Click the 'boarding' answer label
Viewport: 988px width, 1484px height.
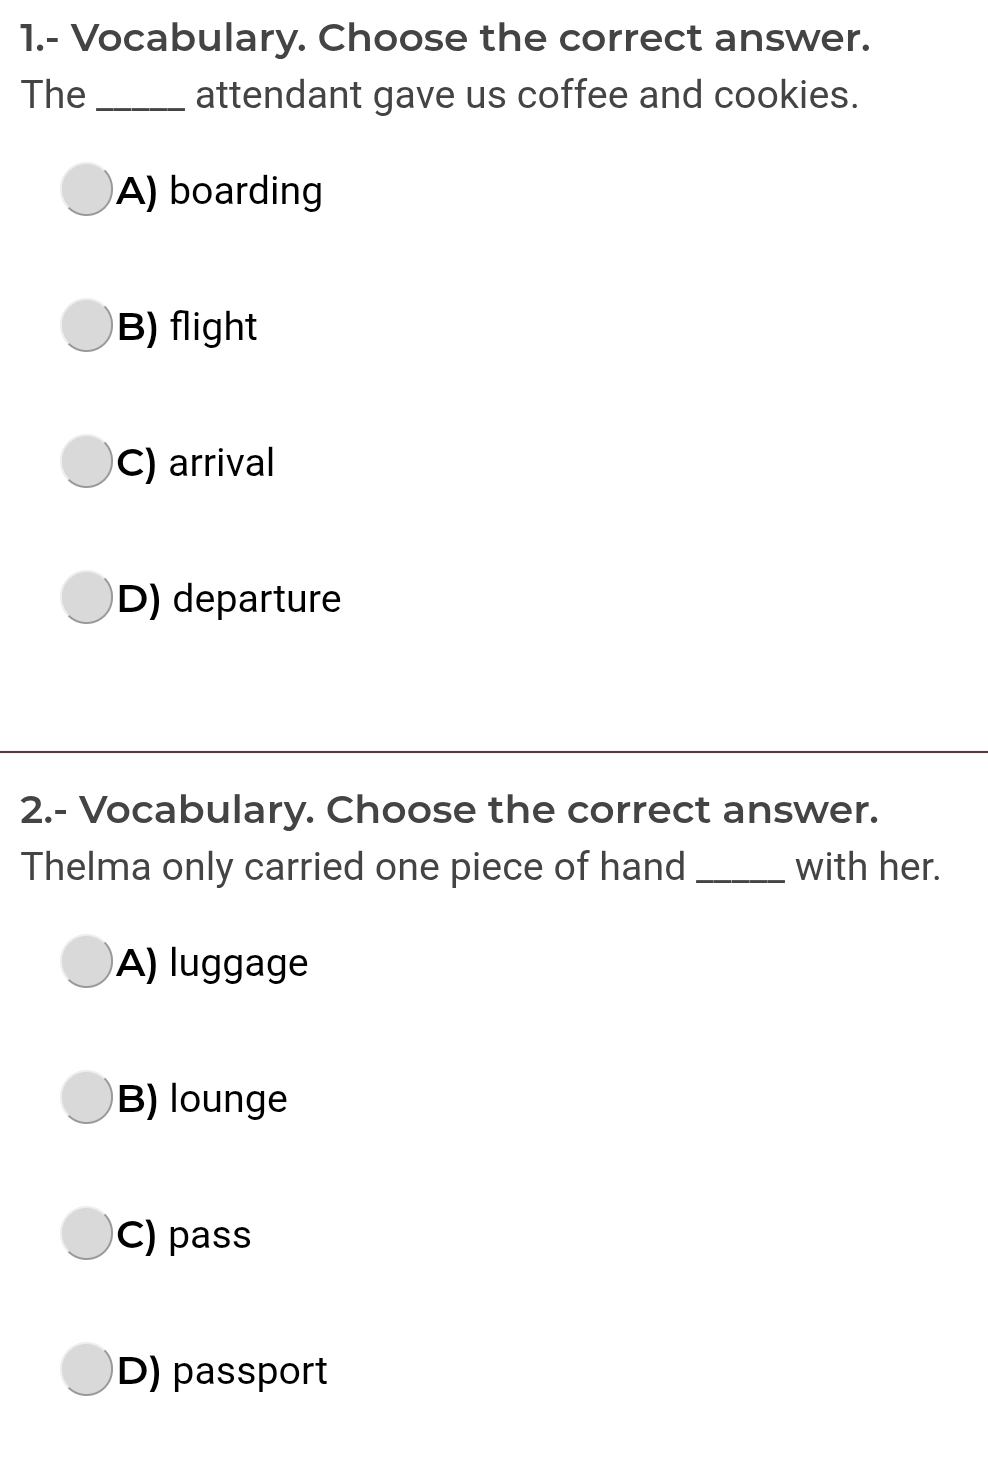click(220, 191)
